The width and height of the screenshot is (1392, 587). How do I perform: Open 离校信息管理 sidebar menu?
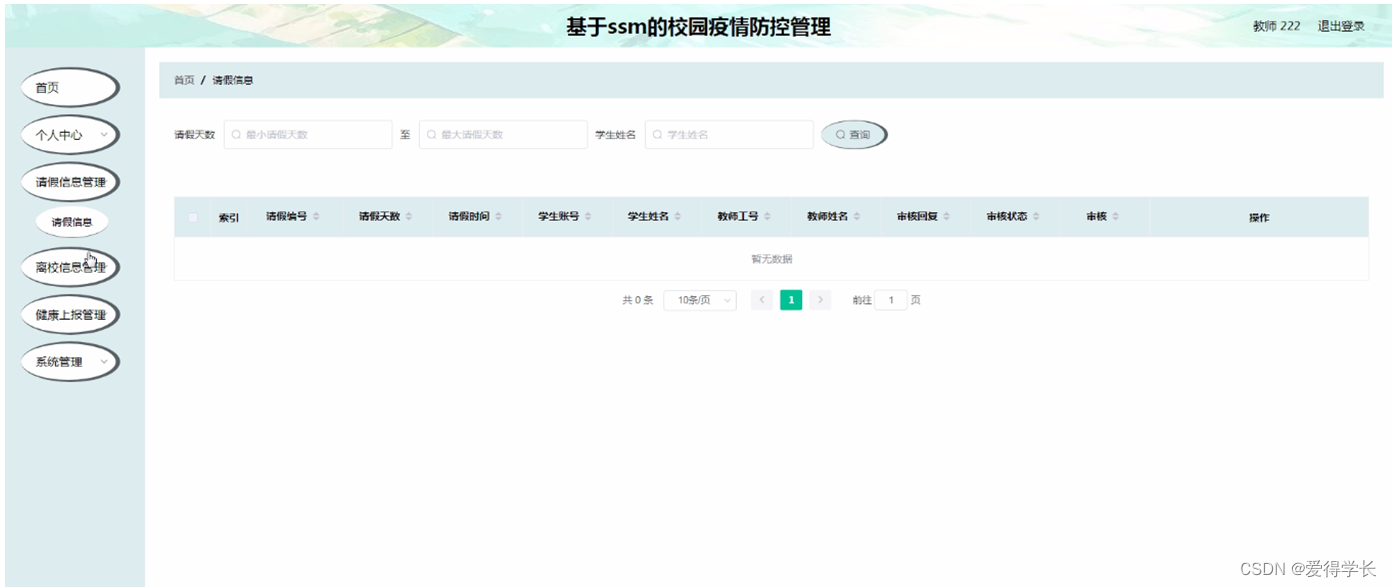pos(70,267)
